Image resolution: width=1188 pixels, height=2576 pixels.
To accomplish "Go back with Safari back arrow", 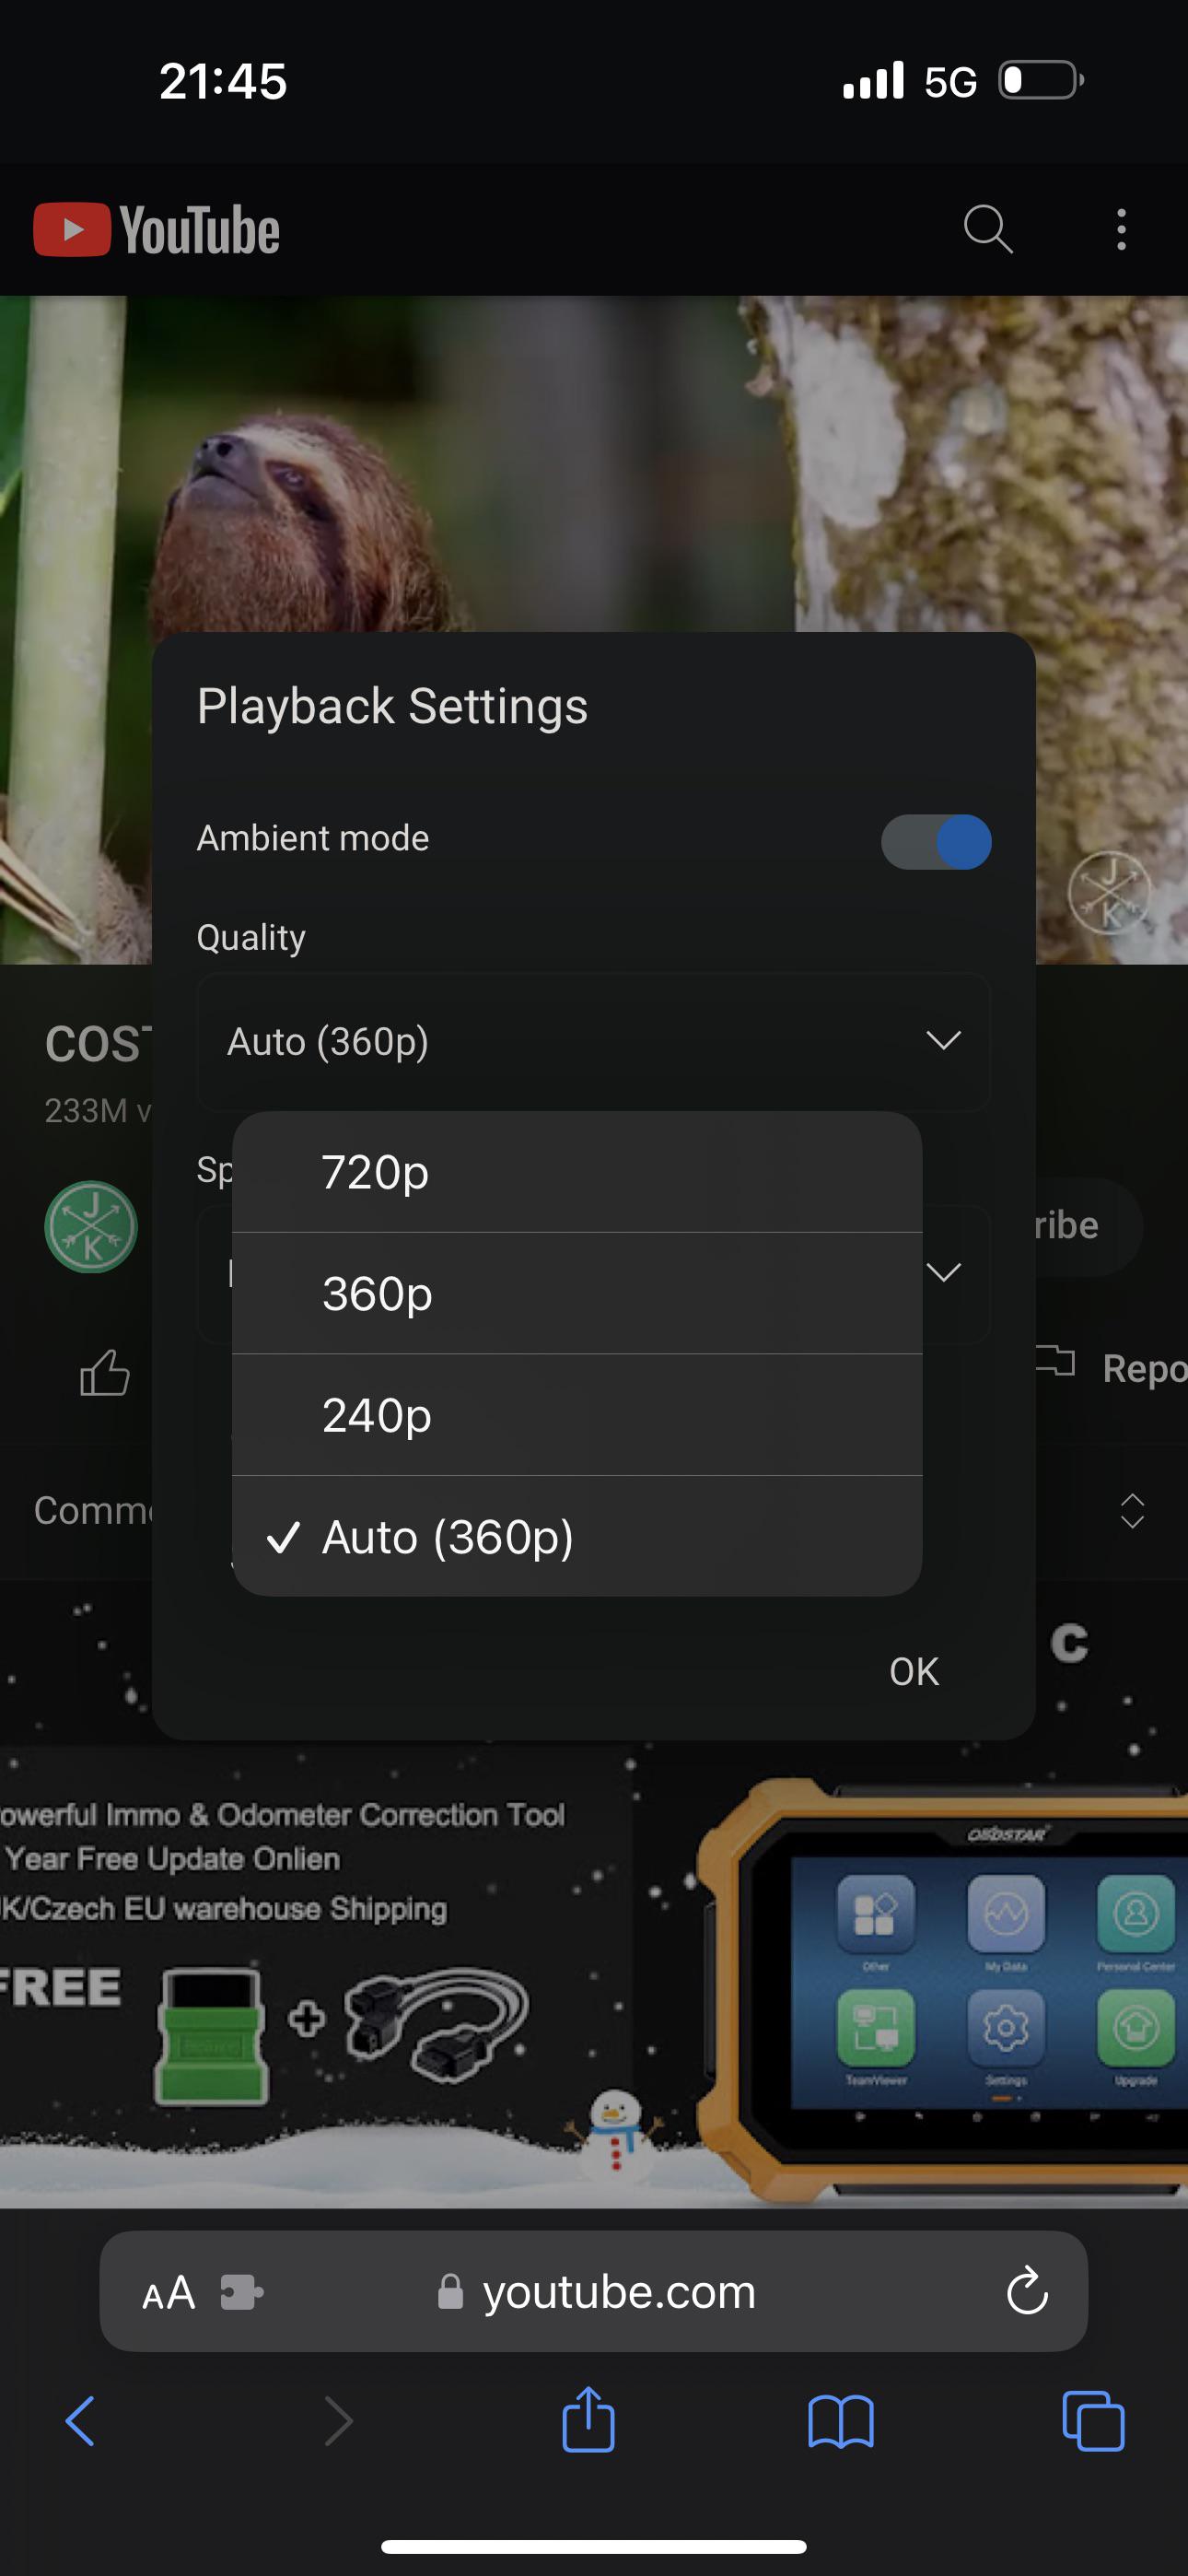I will click(x=80, y=2422).
